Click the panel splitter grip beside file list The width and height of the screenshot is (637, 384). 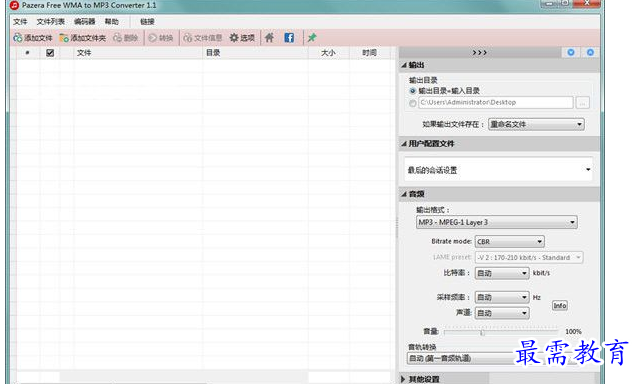(396, 228)
